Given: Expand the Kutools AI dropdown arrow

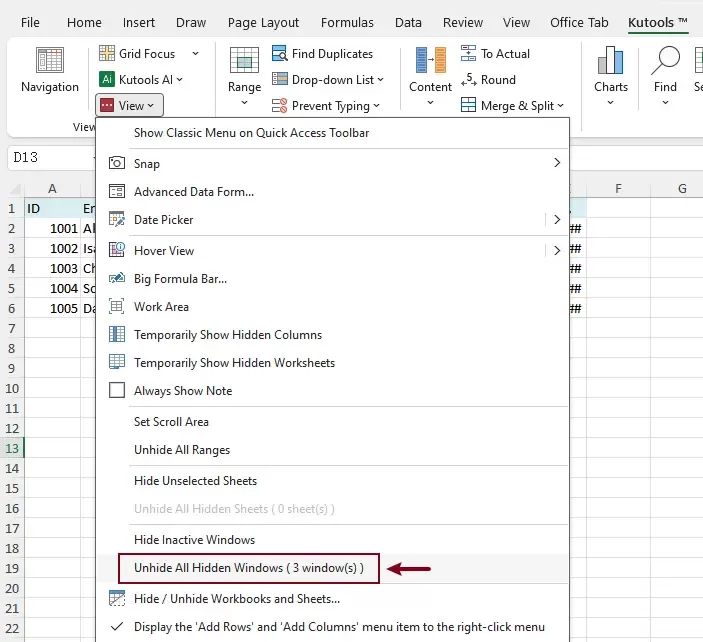Looking at the screenshot, I should [x=180, y=80].
